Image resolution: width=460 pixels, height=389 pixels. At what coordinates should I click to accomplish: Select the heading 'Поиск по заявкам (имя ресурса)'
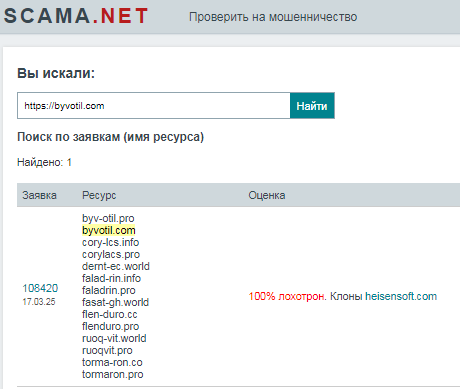110,137
